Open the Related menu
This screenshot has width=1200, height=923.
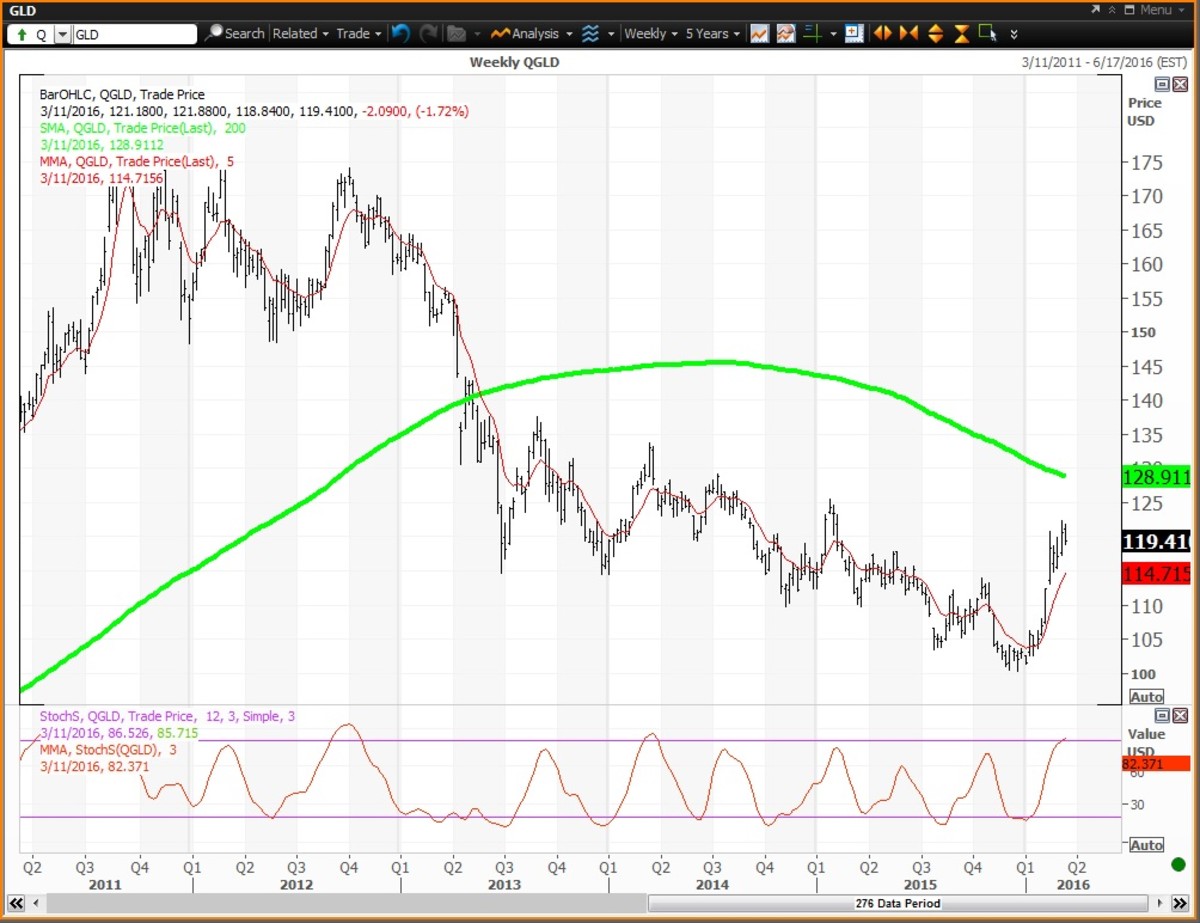[300, 33]
